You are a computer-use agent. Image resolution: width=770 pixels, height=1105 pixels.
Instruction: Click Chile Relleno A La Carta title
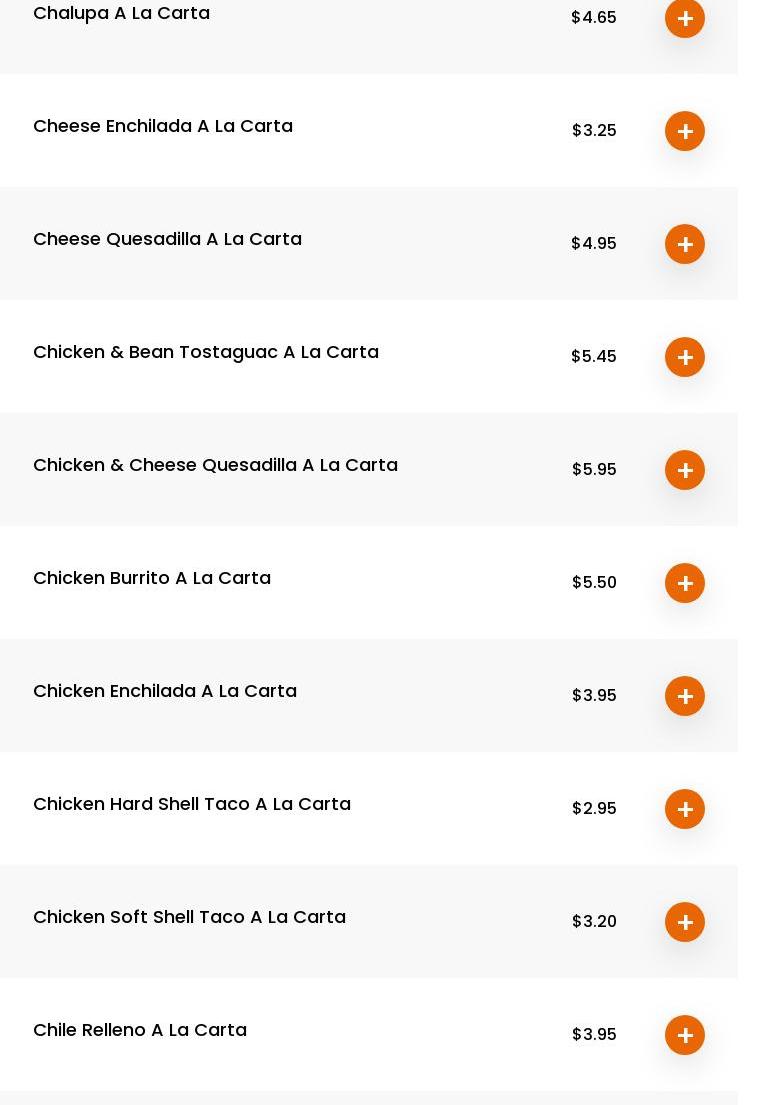click(140, 1030)
